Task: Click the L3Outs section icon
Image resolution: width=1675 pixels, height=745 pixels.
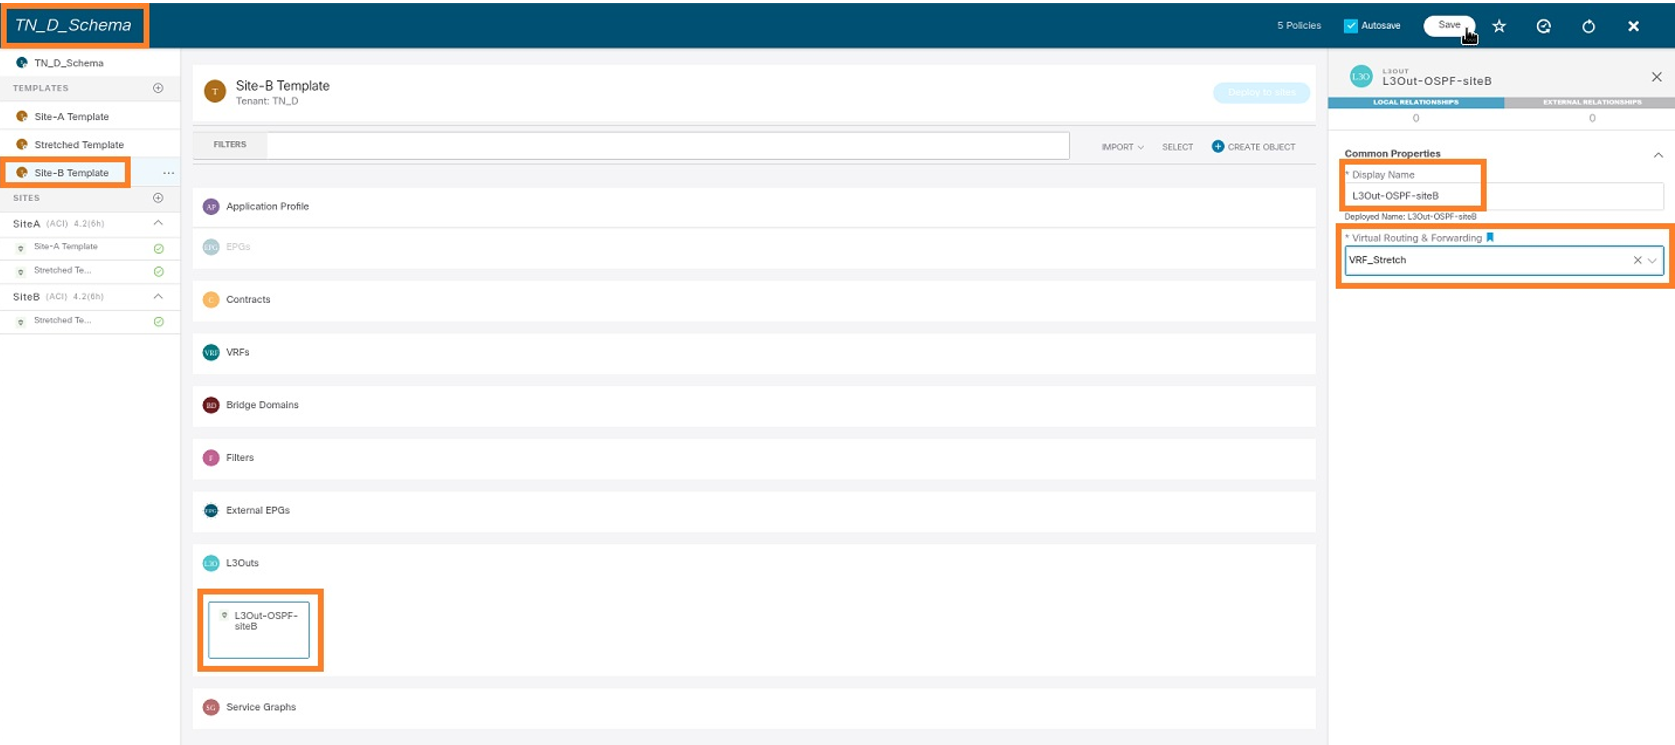Action: pyautogui.click(x=211, y=564)
